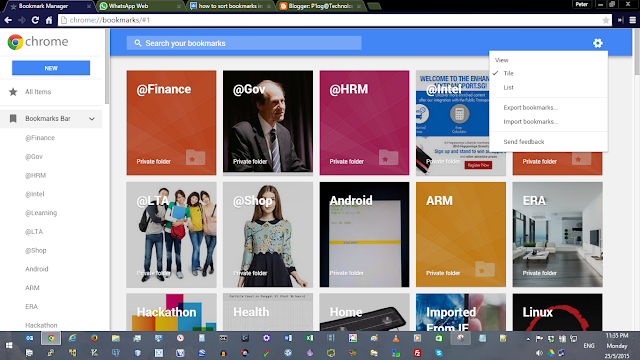This screenshot has width=640, height=360.
Task: Open File Explorer from the taskbar
Action: point(116,338)
